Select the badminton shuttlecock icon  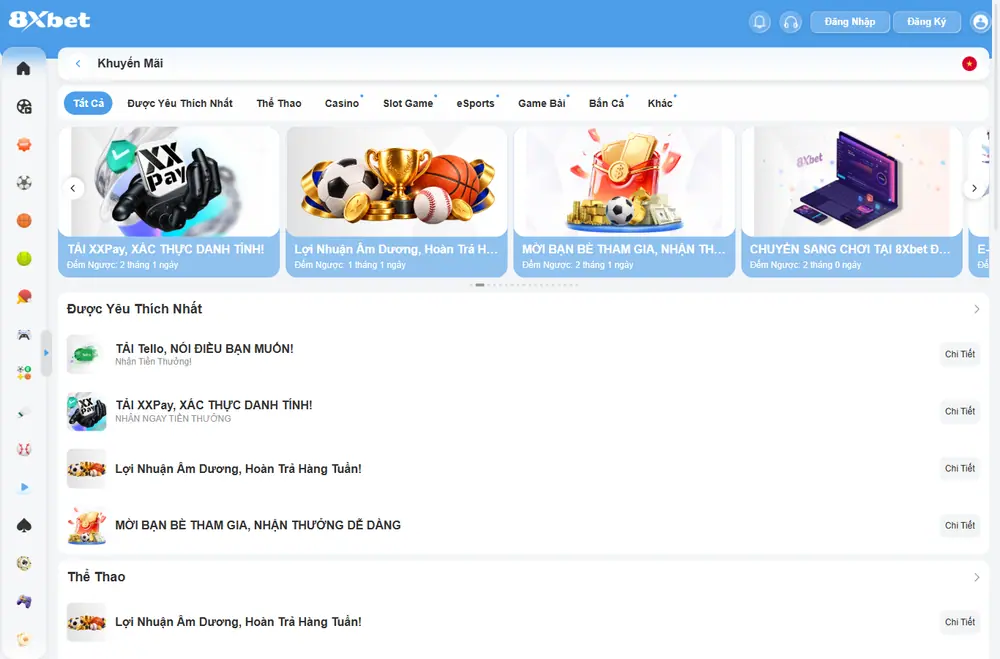(24, 411)
